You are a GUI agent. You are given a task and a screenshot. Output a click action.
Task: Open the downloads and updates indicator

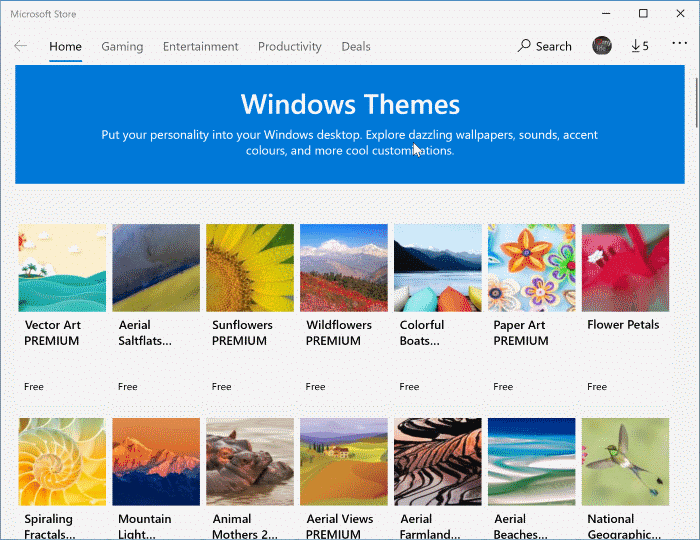click(x=640, y=46)
